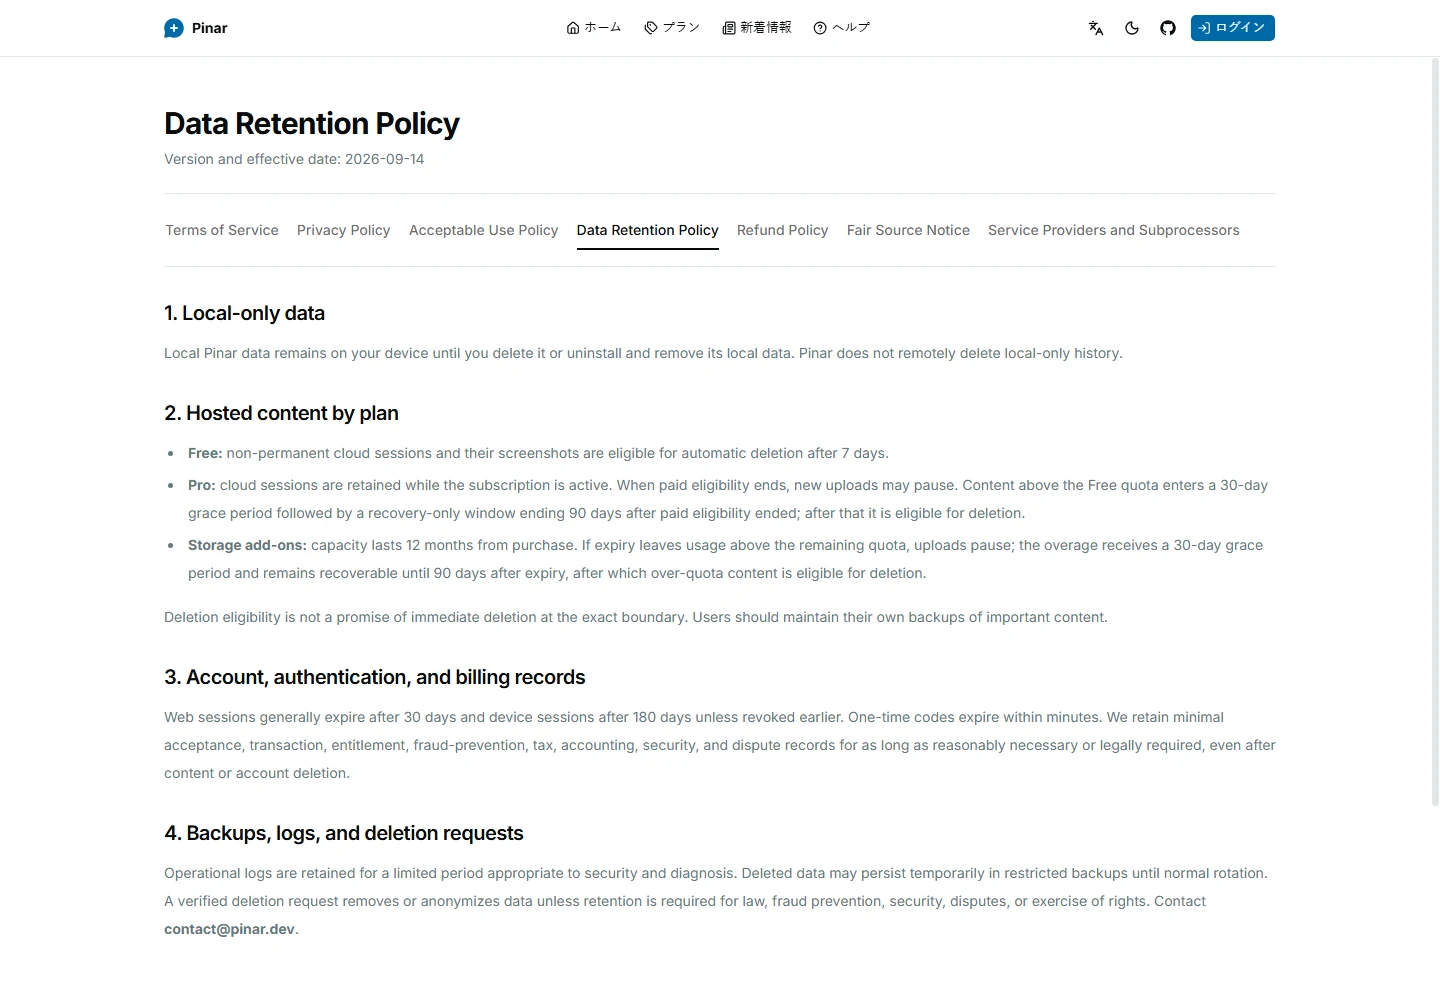Go to ホーム home page
Screen dimensions: 1440x1000
(x=594, y=28)
